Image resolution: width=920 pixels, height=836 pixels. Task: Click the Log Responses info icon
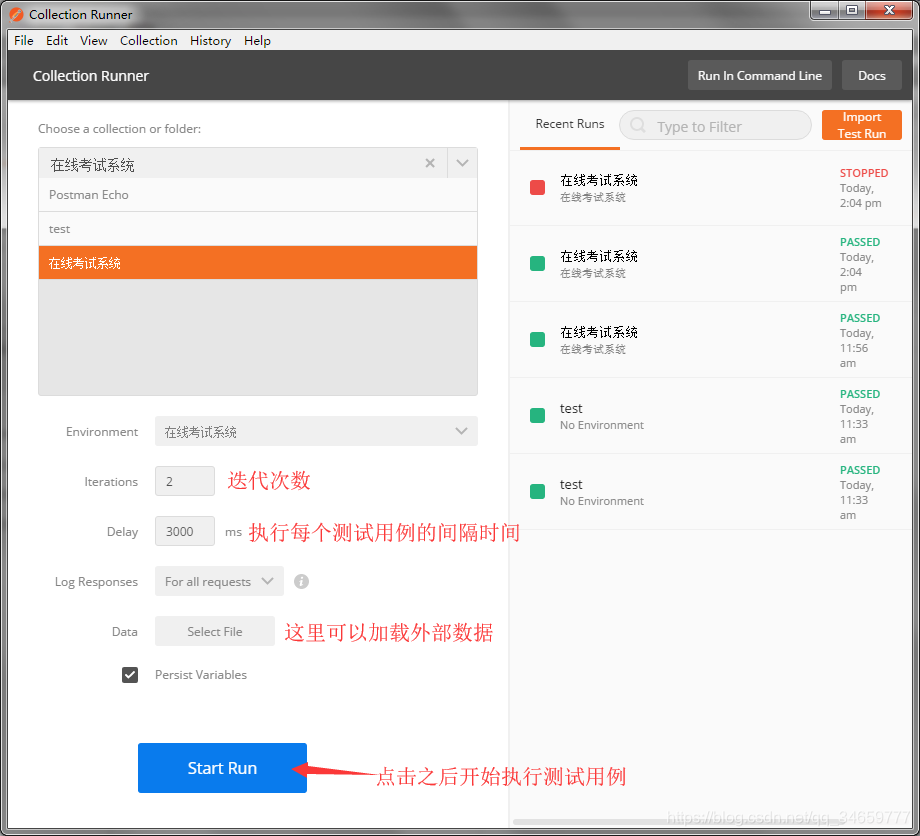302,581
